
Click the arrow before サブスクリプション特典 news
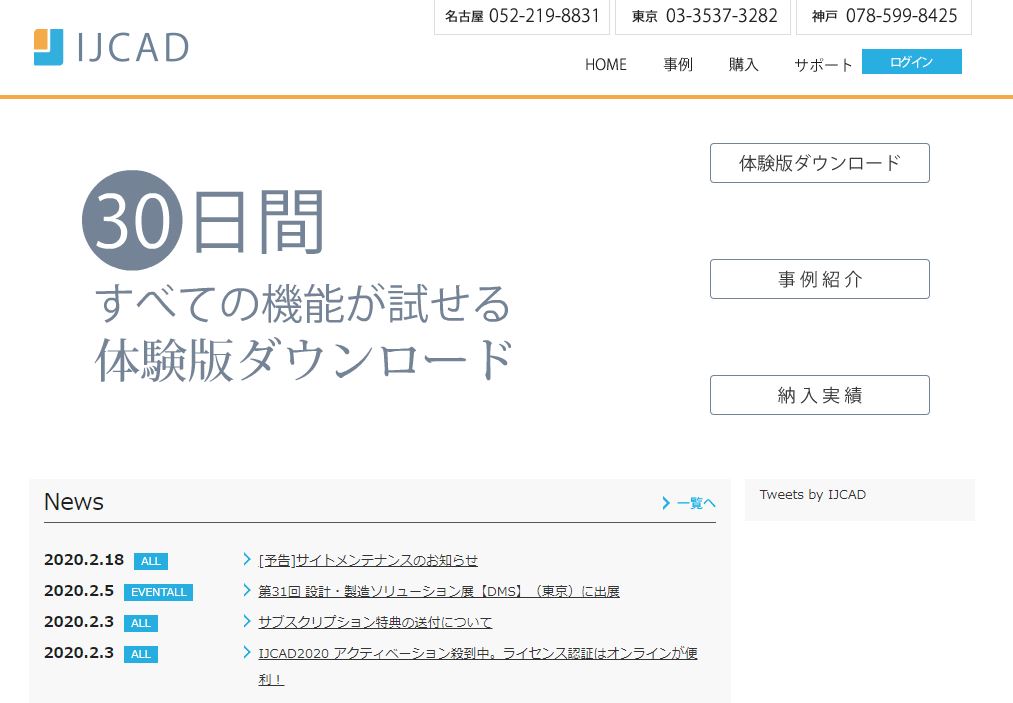(247, 621)
